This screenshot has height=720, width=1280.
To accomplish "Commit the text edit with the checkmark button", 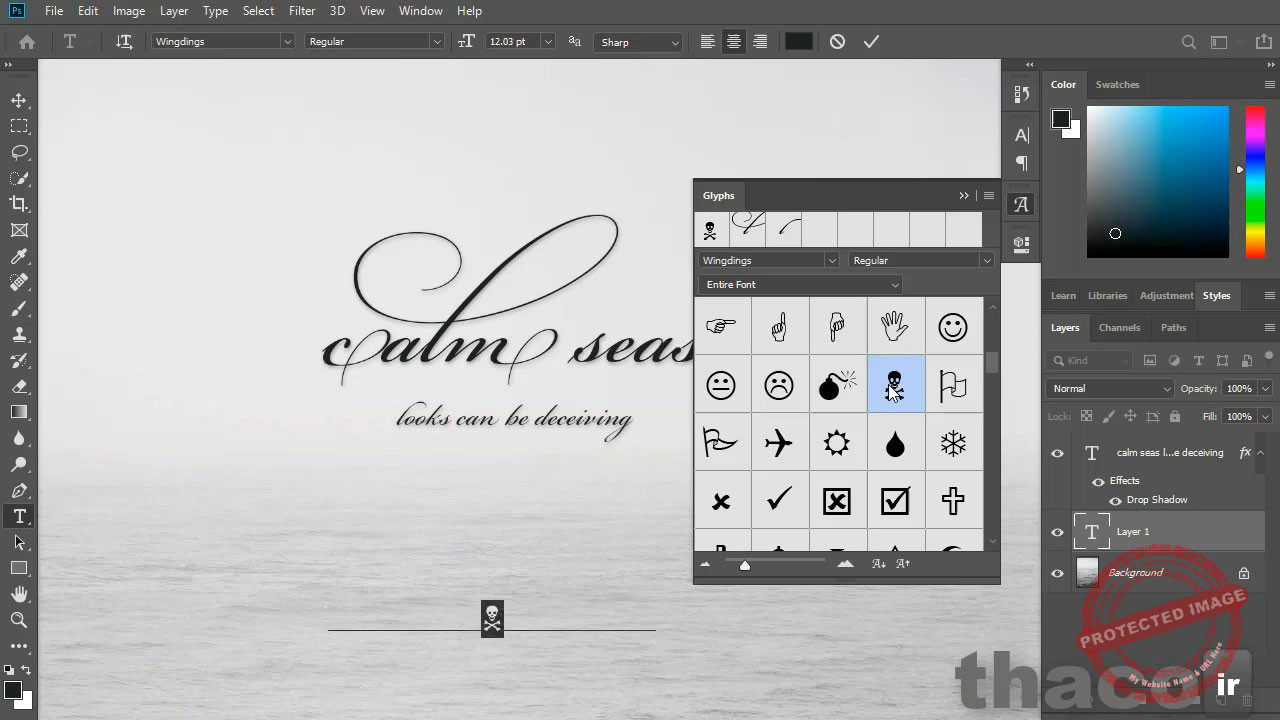I will (x=870, y=41).
